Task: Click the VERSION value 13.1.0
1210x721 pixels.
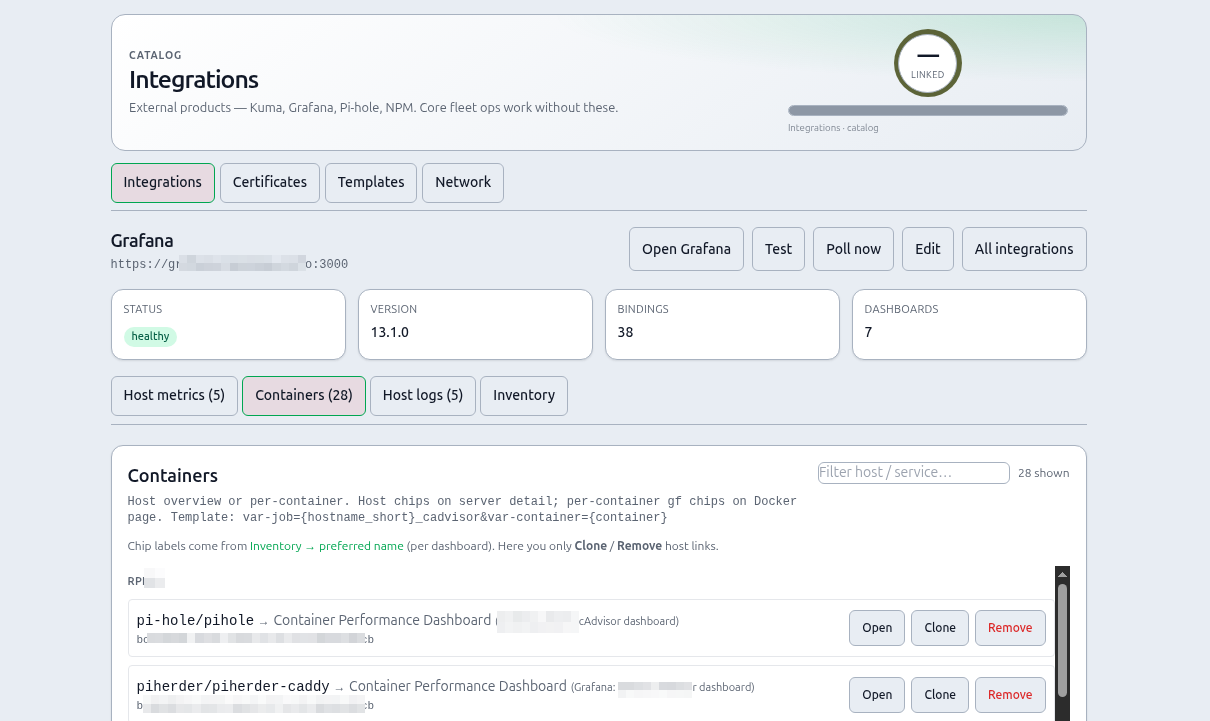Action: pyautogui.click(x=390, y=332)
